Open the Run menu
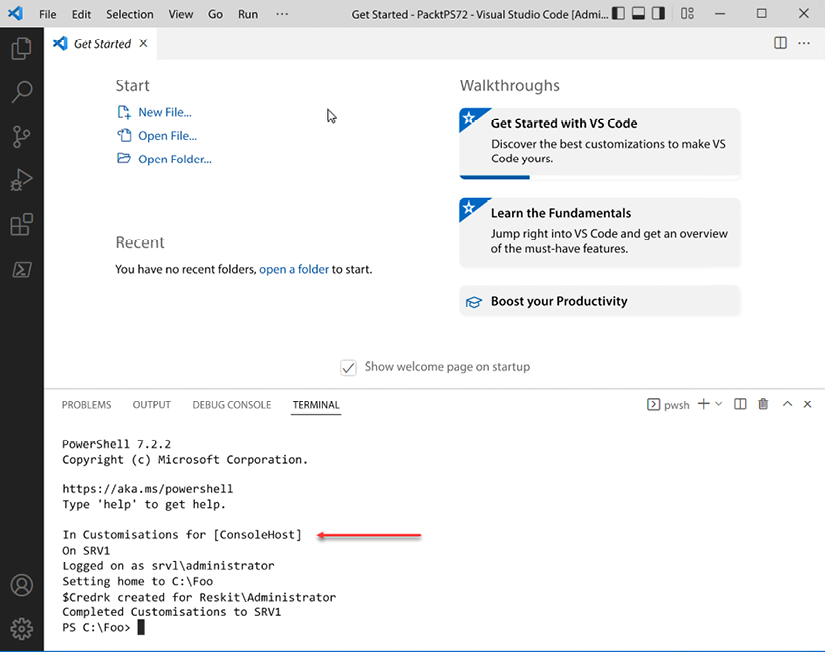Viewport: 825px width, 652px height. tap(248, 14)
